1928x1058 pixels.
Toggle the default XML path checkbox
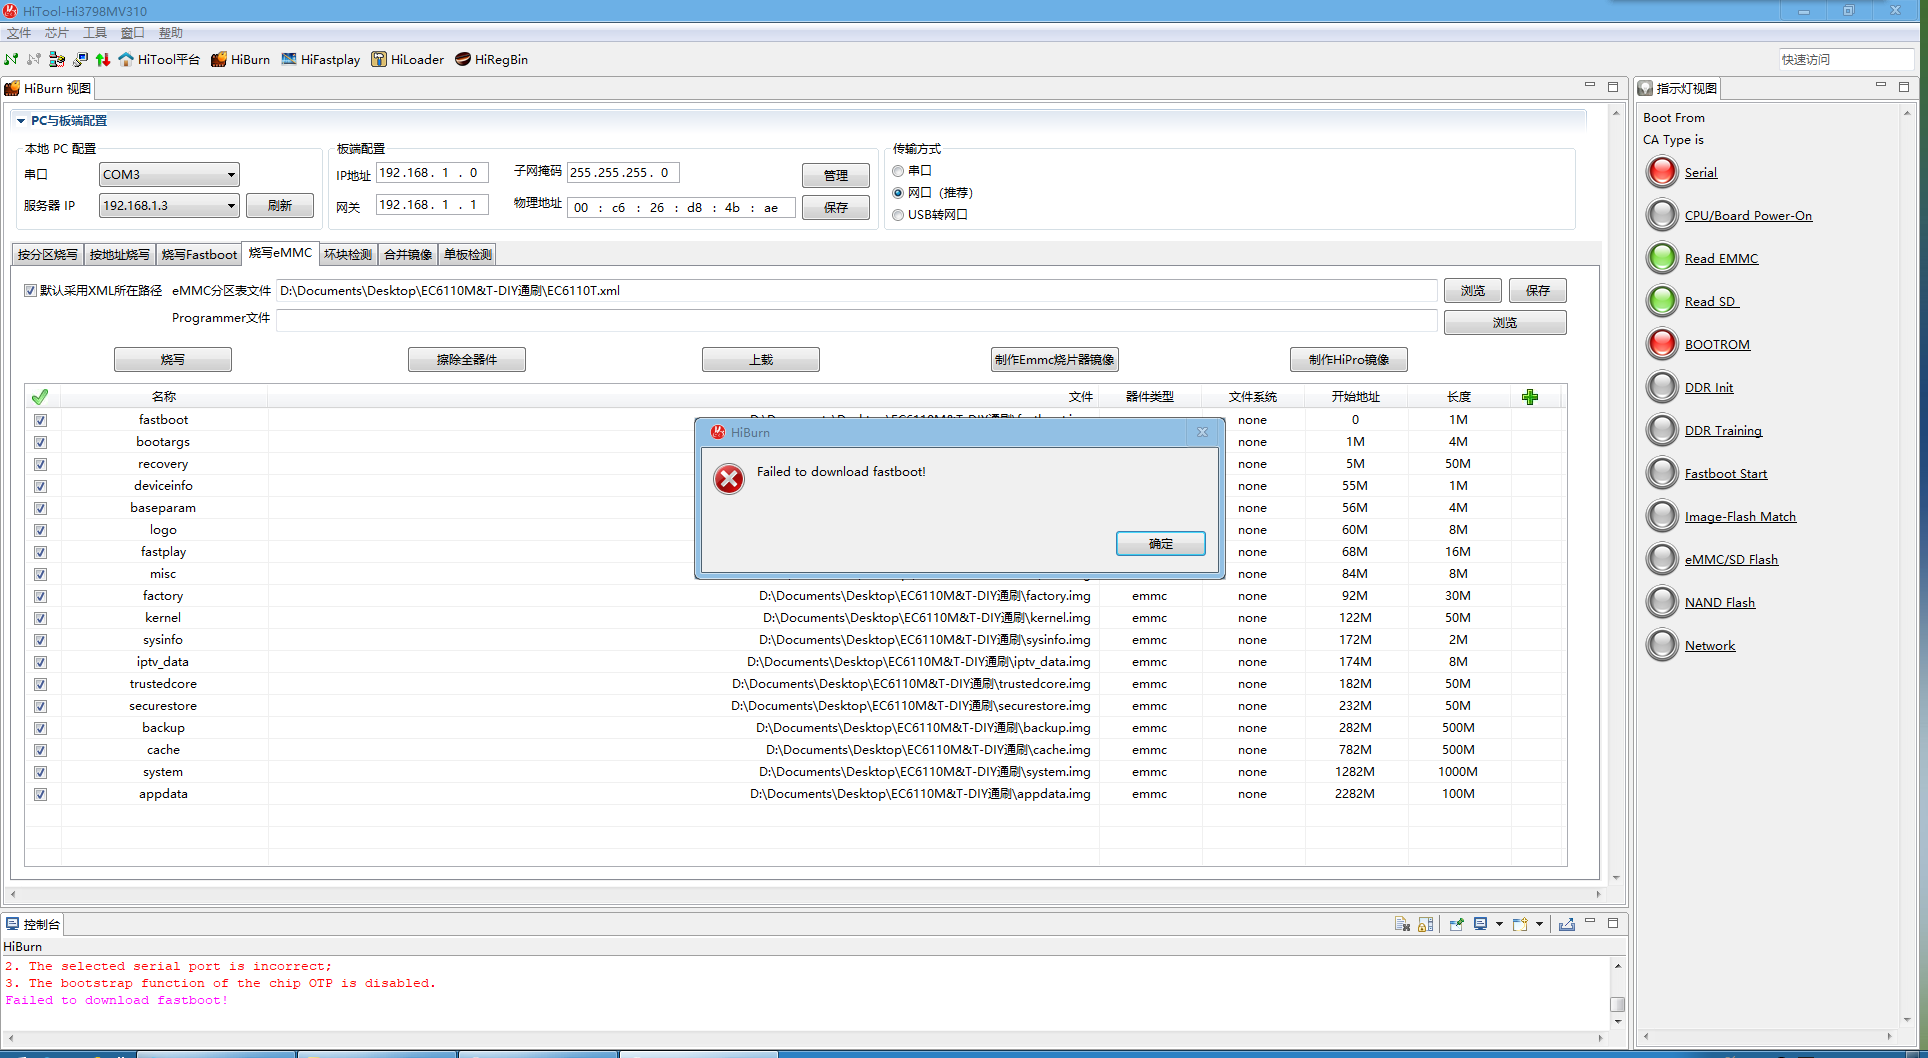30,291
